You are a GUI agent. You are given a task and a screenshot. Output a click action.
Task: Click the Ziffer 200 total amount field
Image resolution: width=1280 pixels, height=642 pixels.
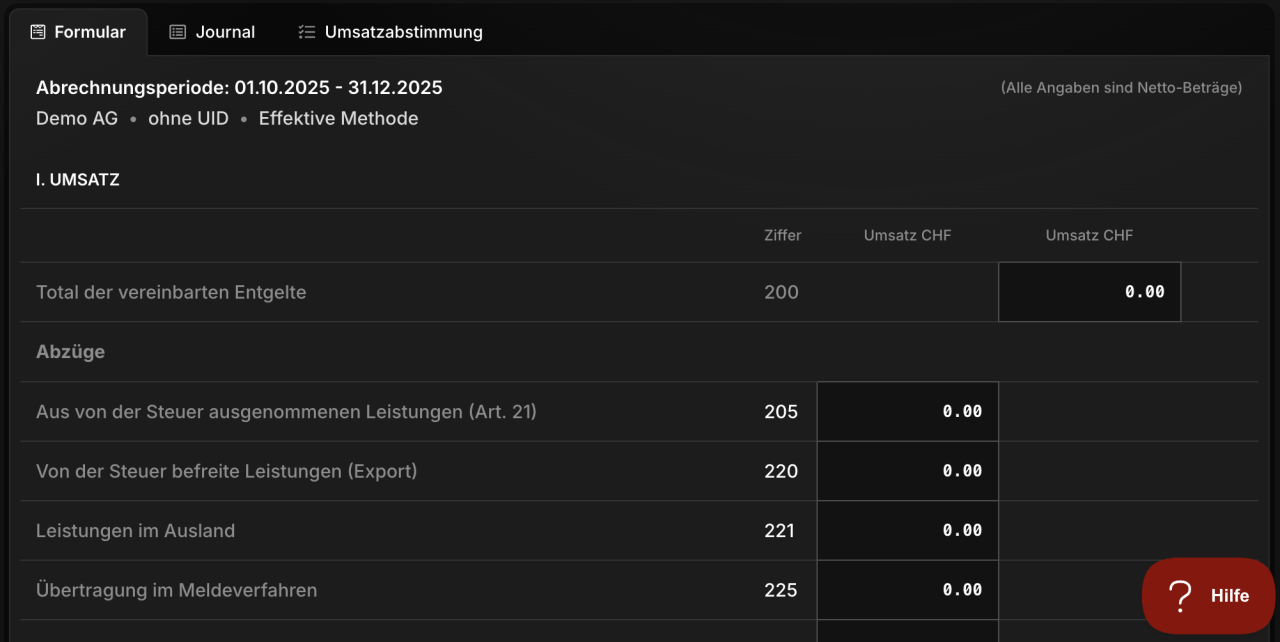[1089, 292]
